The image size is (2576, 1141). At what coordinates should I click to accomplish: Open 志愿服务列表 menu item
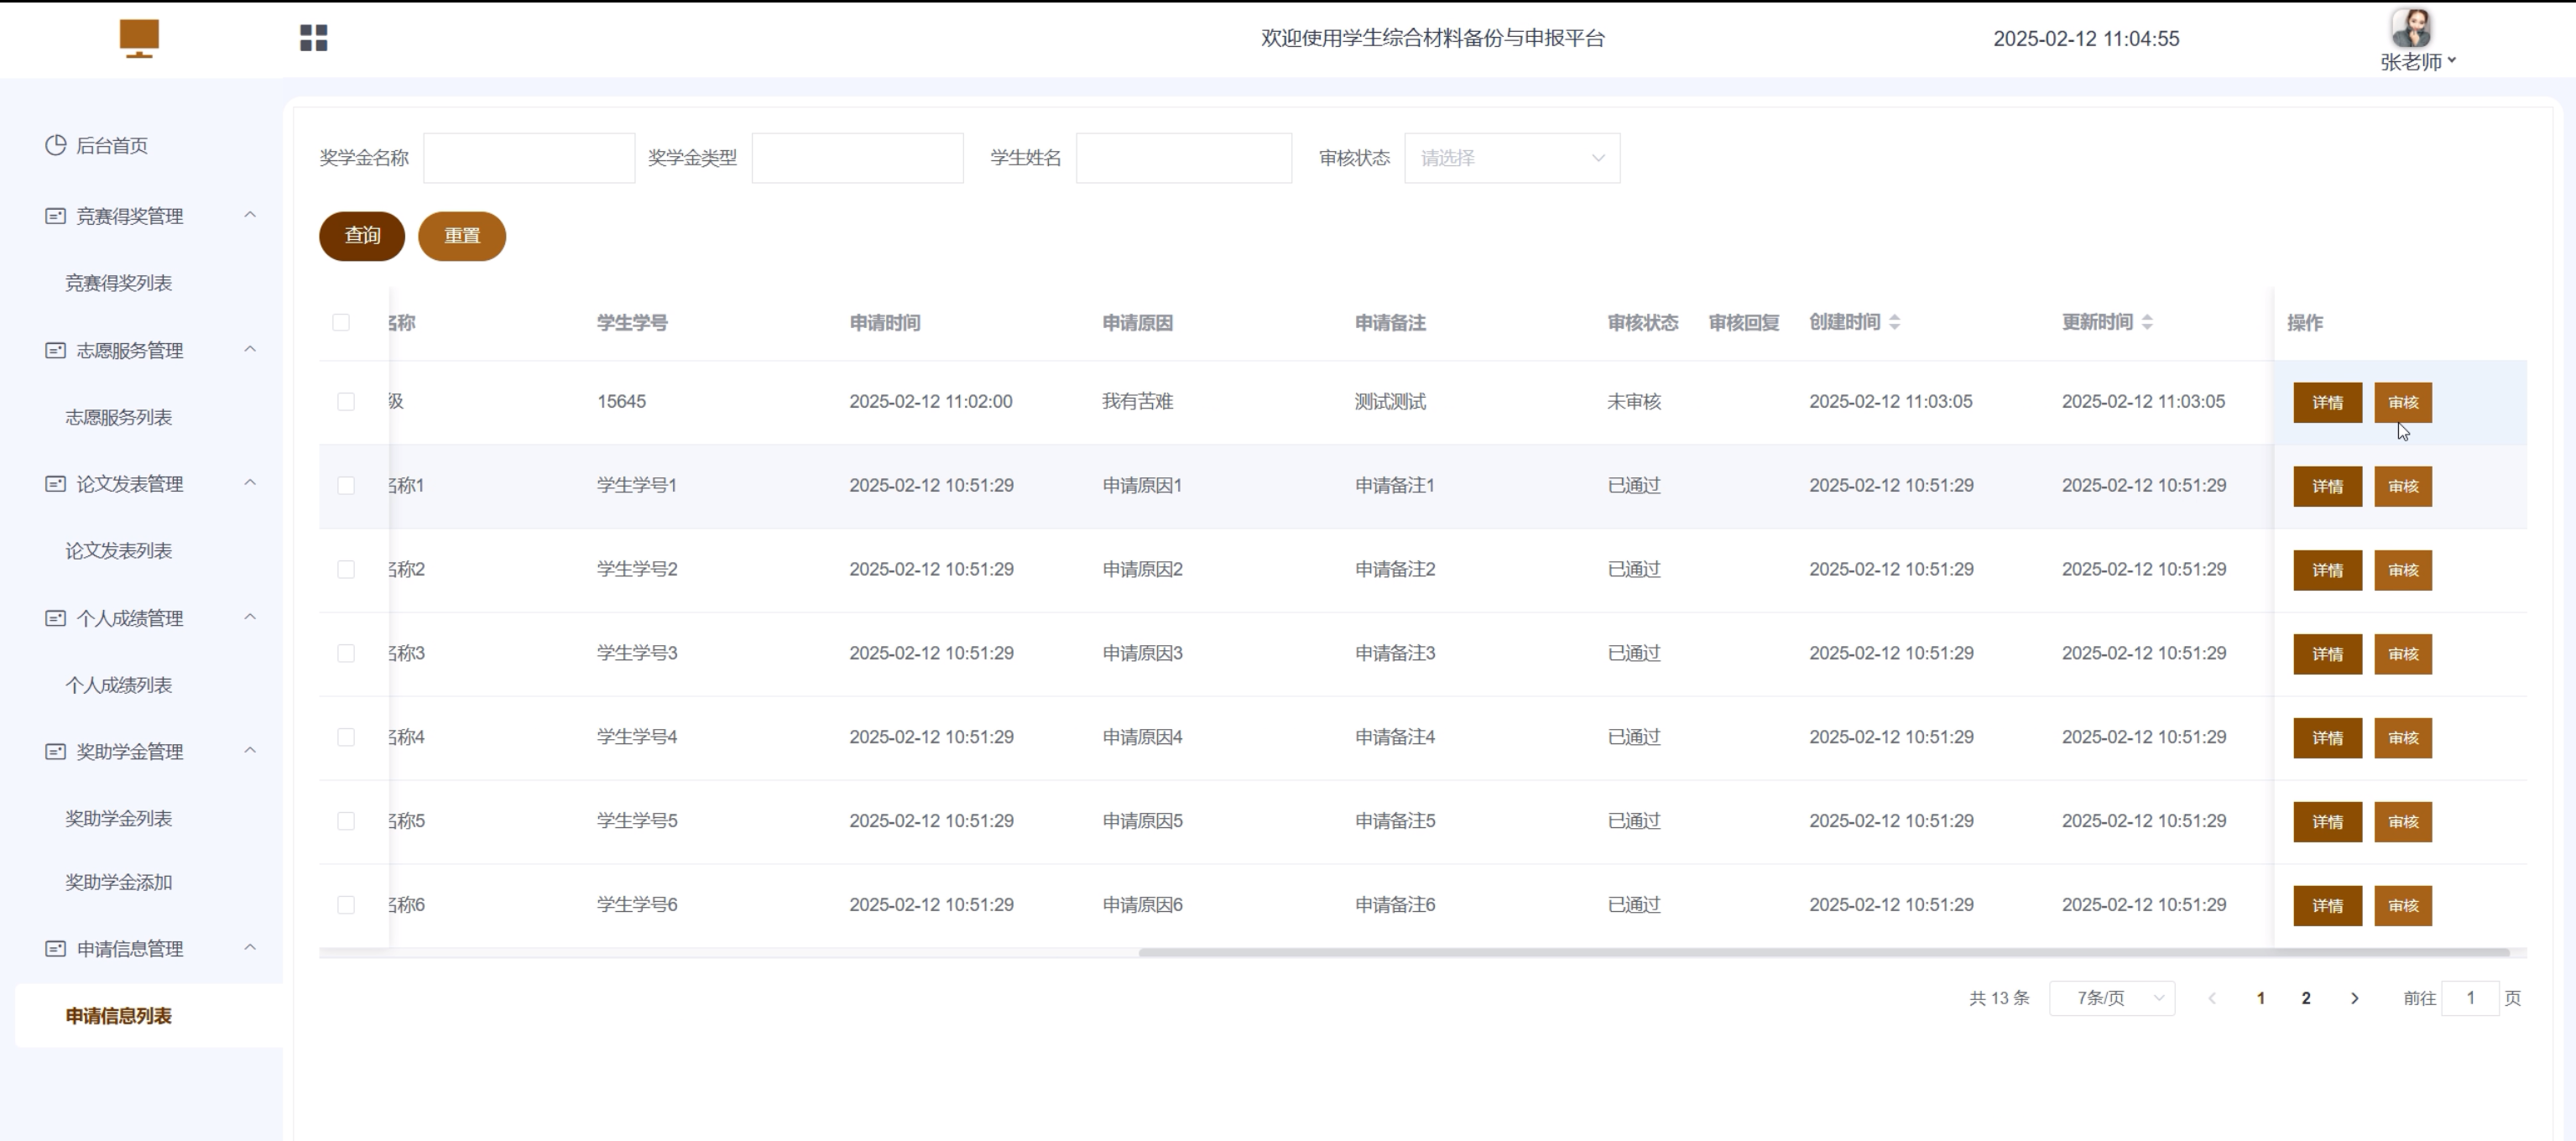[x=118, y=417]
